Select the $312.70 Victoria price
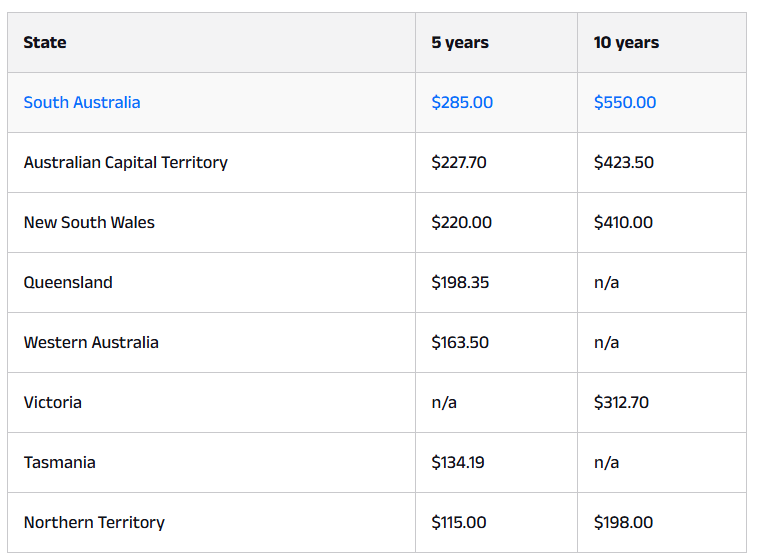The height and width of the screenshot is (557, 761). (621, 402)
